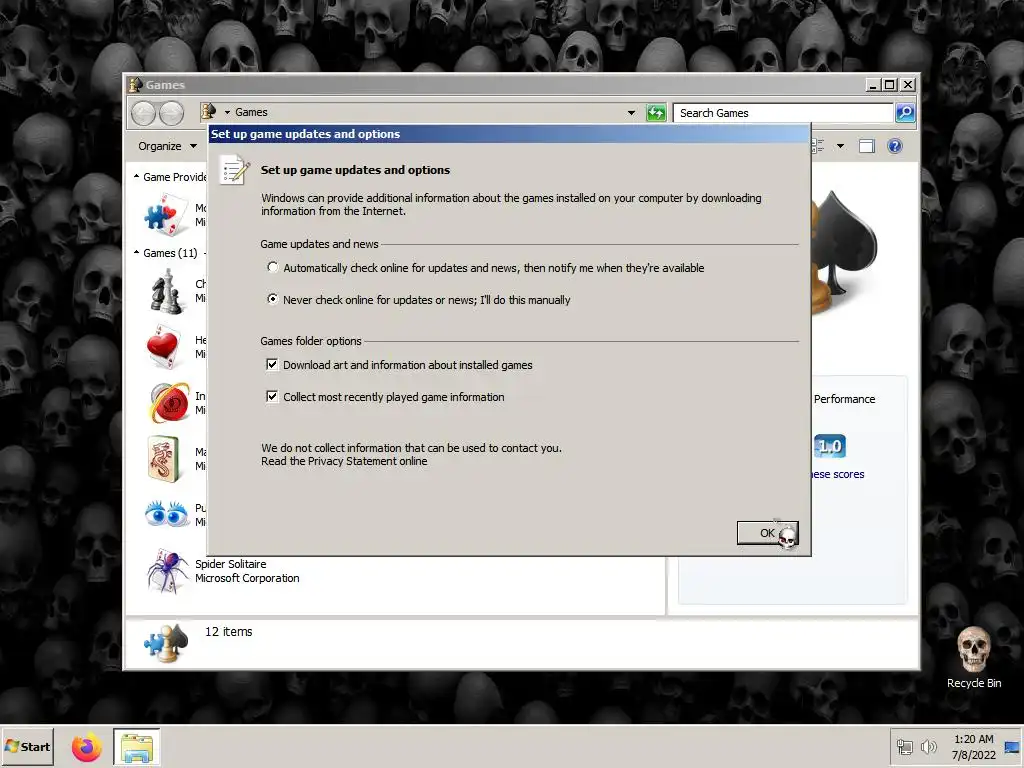Open the view options dropdown arrow
The width and height of the screenshot is (1024, 768).
click(x=840, y=146)
